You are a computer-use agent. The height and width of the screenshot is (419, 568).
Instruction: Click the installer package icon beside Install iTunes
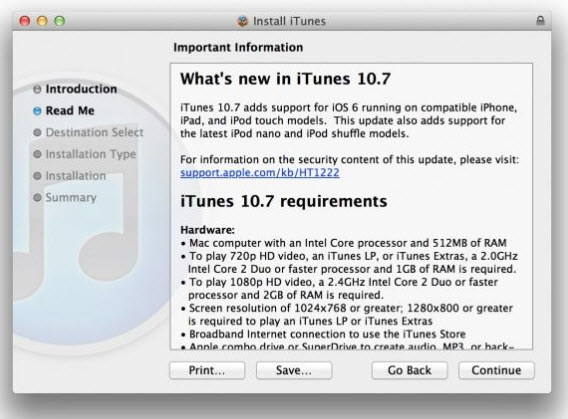pos(243,21)
